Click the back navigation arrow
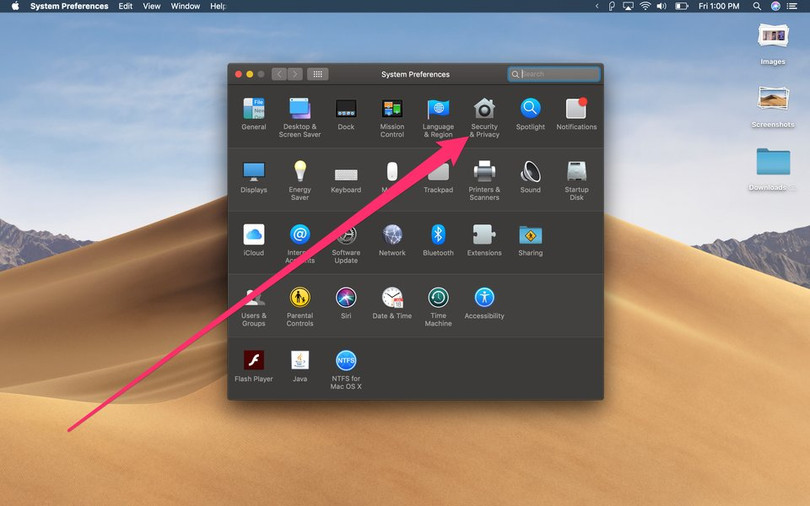Screen dimensions: 810x506 click(x=279, y=74)
